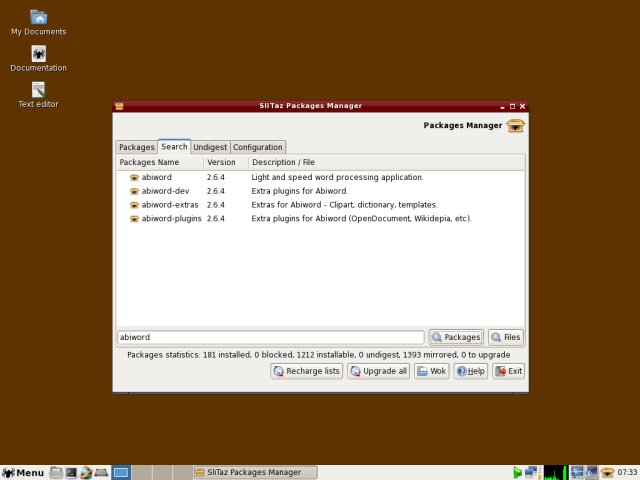
Task: Select the Search tab
Action: coord(174,147)
